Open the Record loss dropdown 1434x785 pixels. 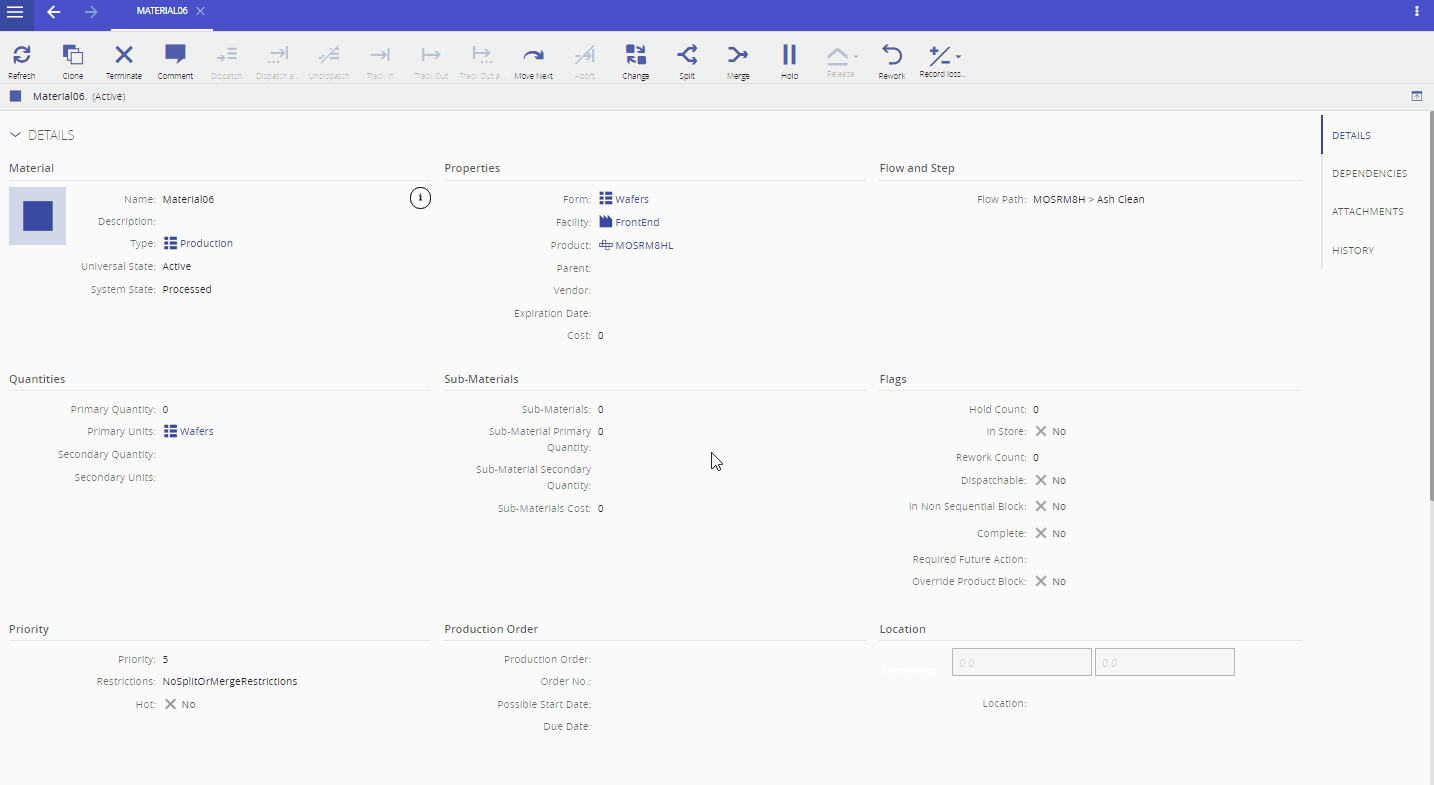coord(944,56)
